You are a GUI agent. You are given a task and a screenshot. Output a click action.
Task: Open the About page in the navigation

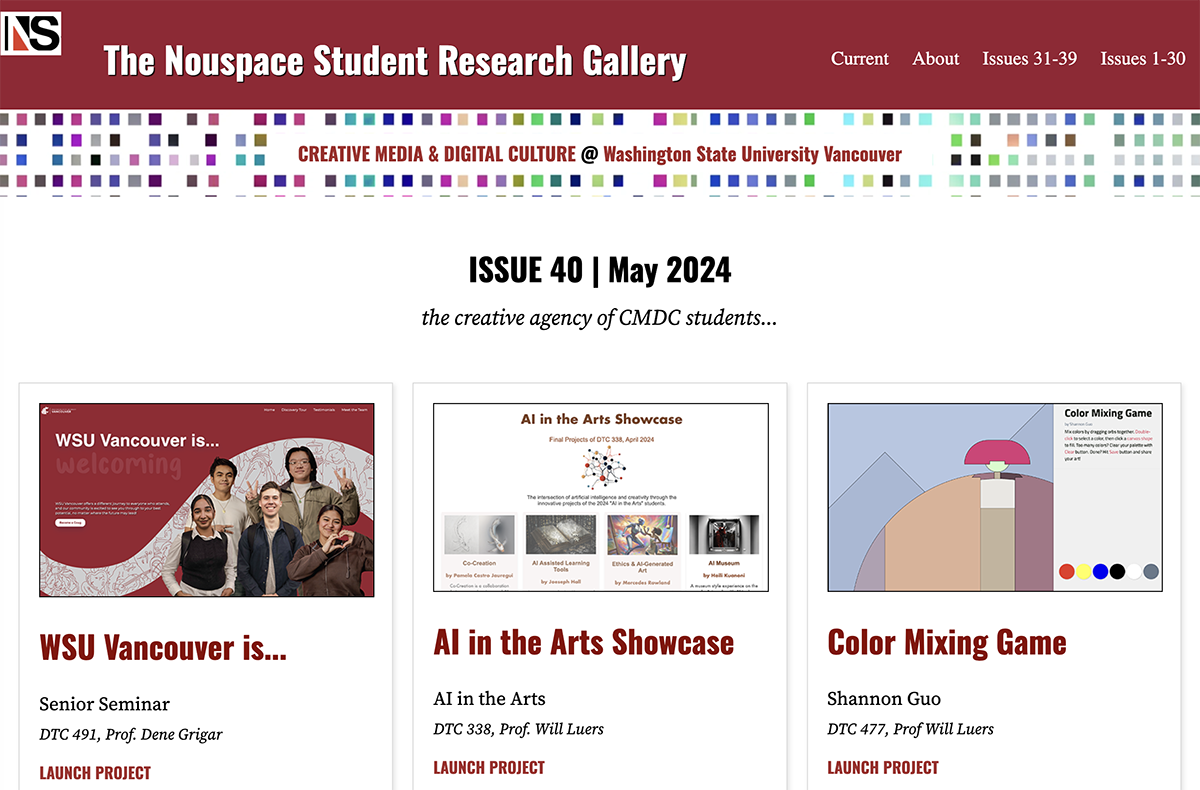pyautogui.click(x=935, y=59)
